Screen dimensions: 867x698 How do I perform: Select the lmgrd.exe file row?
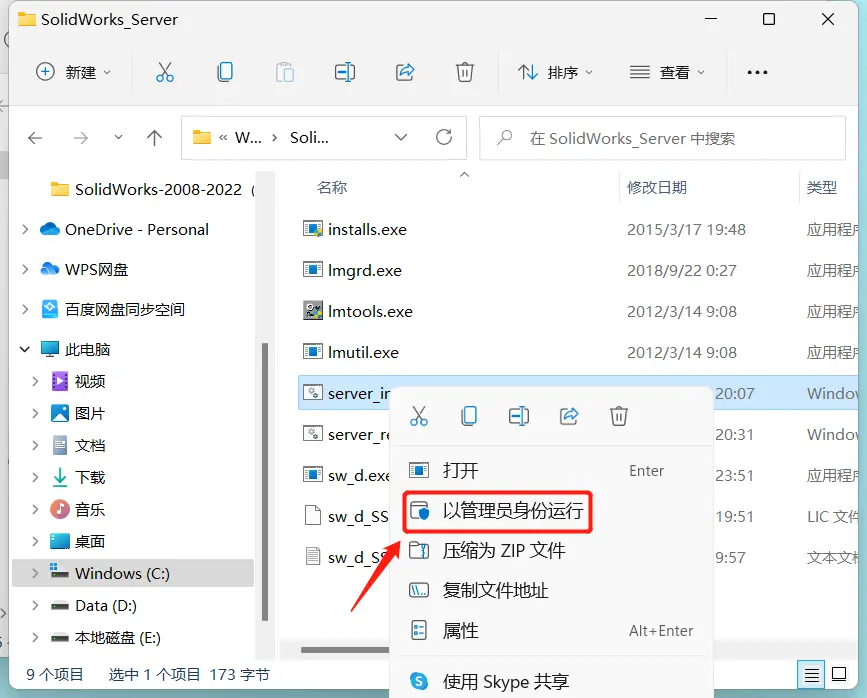pos(578,270)
